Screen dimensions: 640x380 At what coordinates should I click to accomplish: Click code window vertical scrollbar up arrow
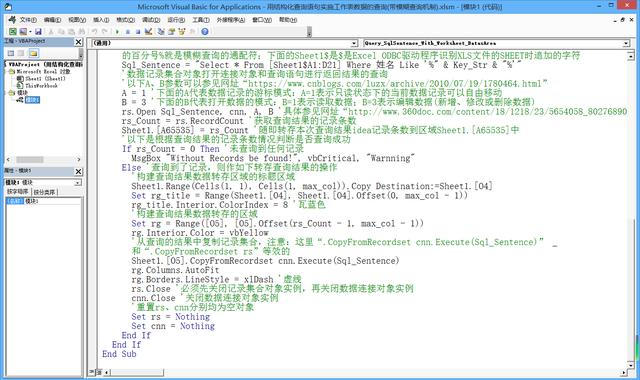coord(631,55)
